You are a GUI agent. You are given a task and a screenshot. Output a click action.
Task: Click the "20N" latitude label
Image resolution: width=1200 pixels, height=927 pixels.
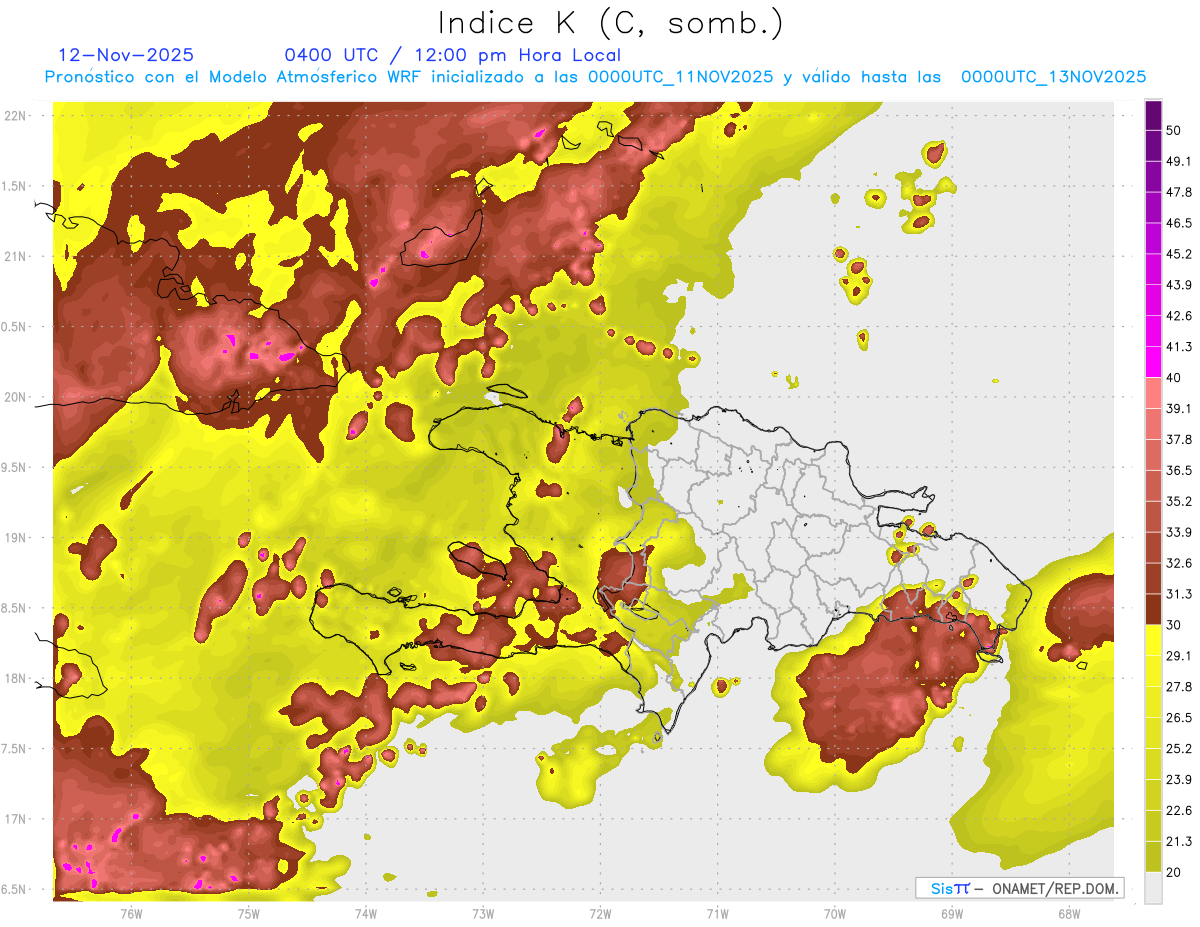coord(15,397)
